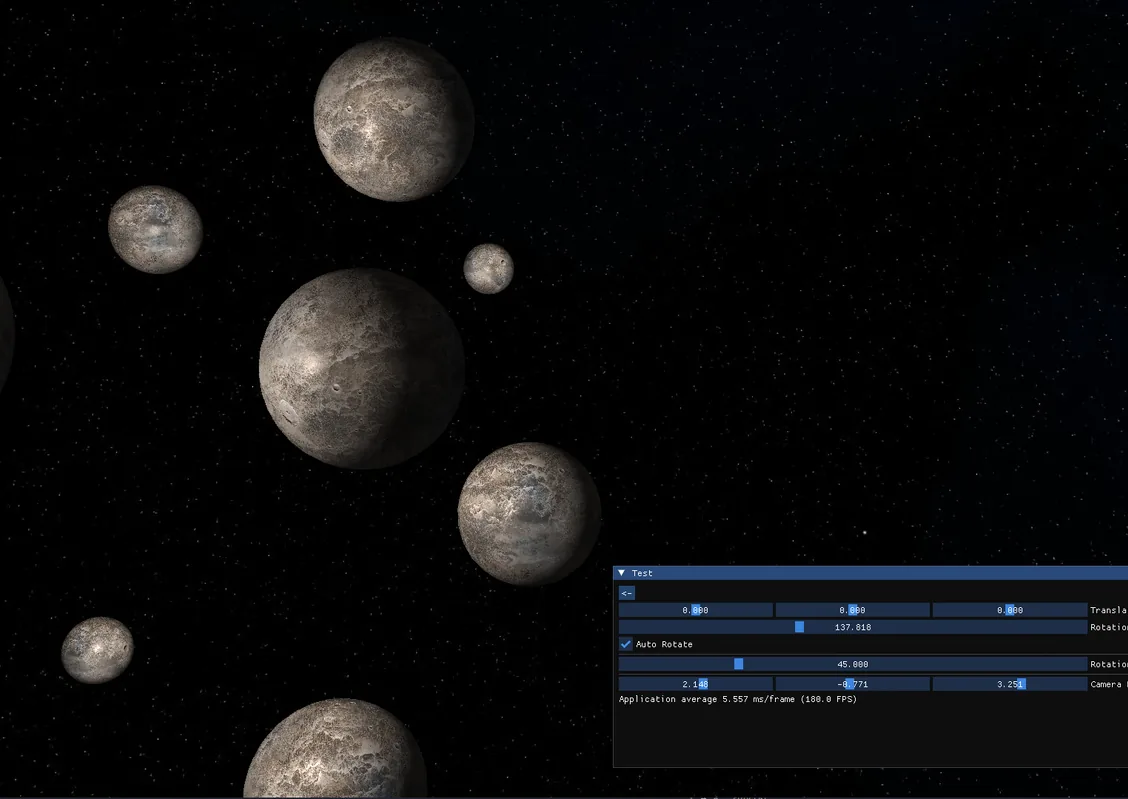The width and height of the screenshot is (1128, 799).
Task: Click the "<-" back button
Action: coord(627,593)
